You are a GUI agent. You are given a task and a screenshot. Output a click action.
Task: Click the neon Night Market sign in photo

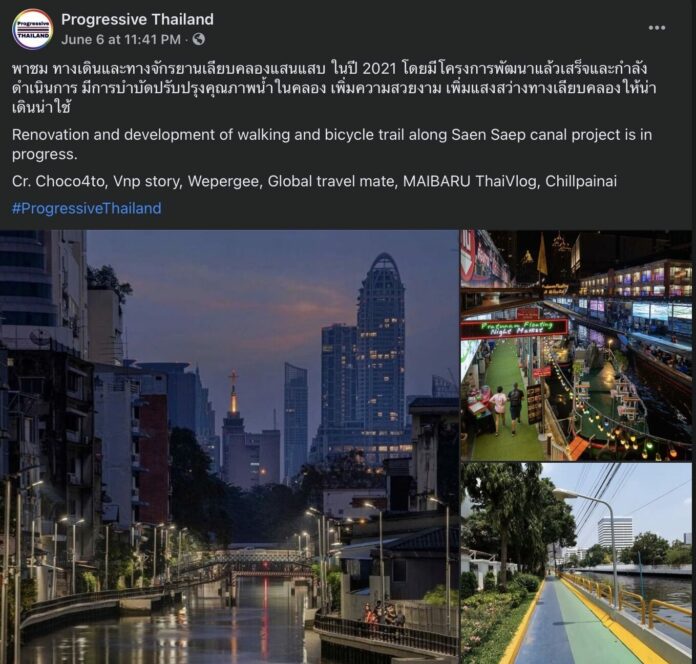pyautogui.click(x=514, y=329)
